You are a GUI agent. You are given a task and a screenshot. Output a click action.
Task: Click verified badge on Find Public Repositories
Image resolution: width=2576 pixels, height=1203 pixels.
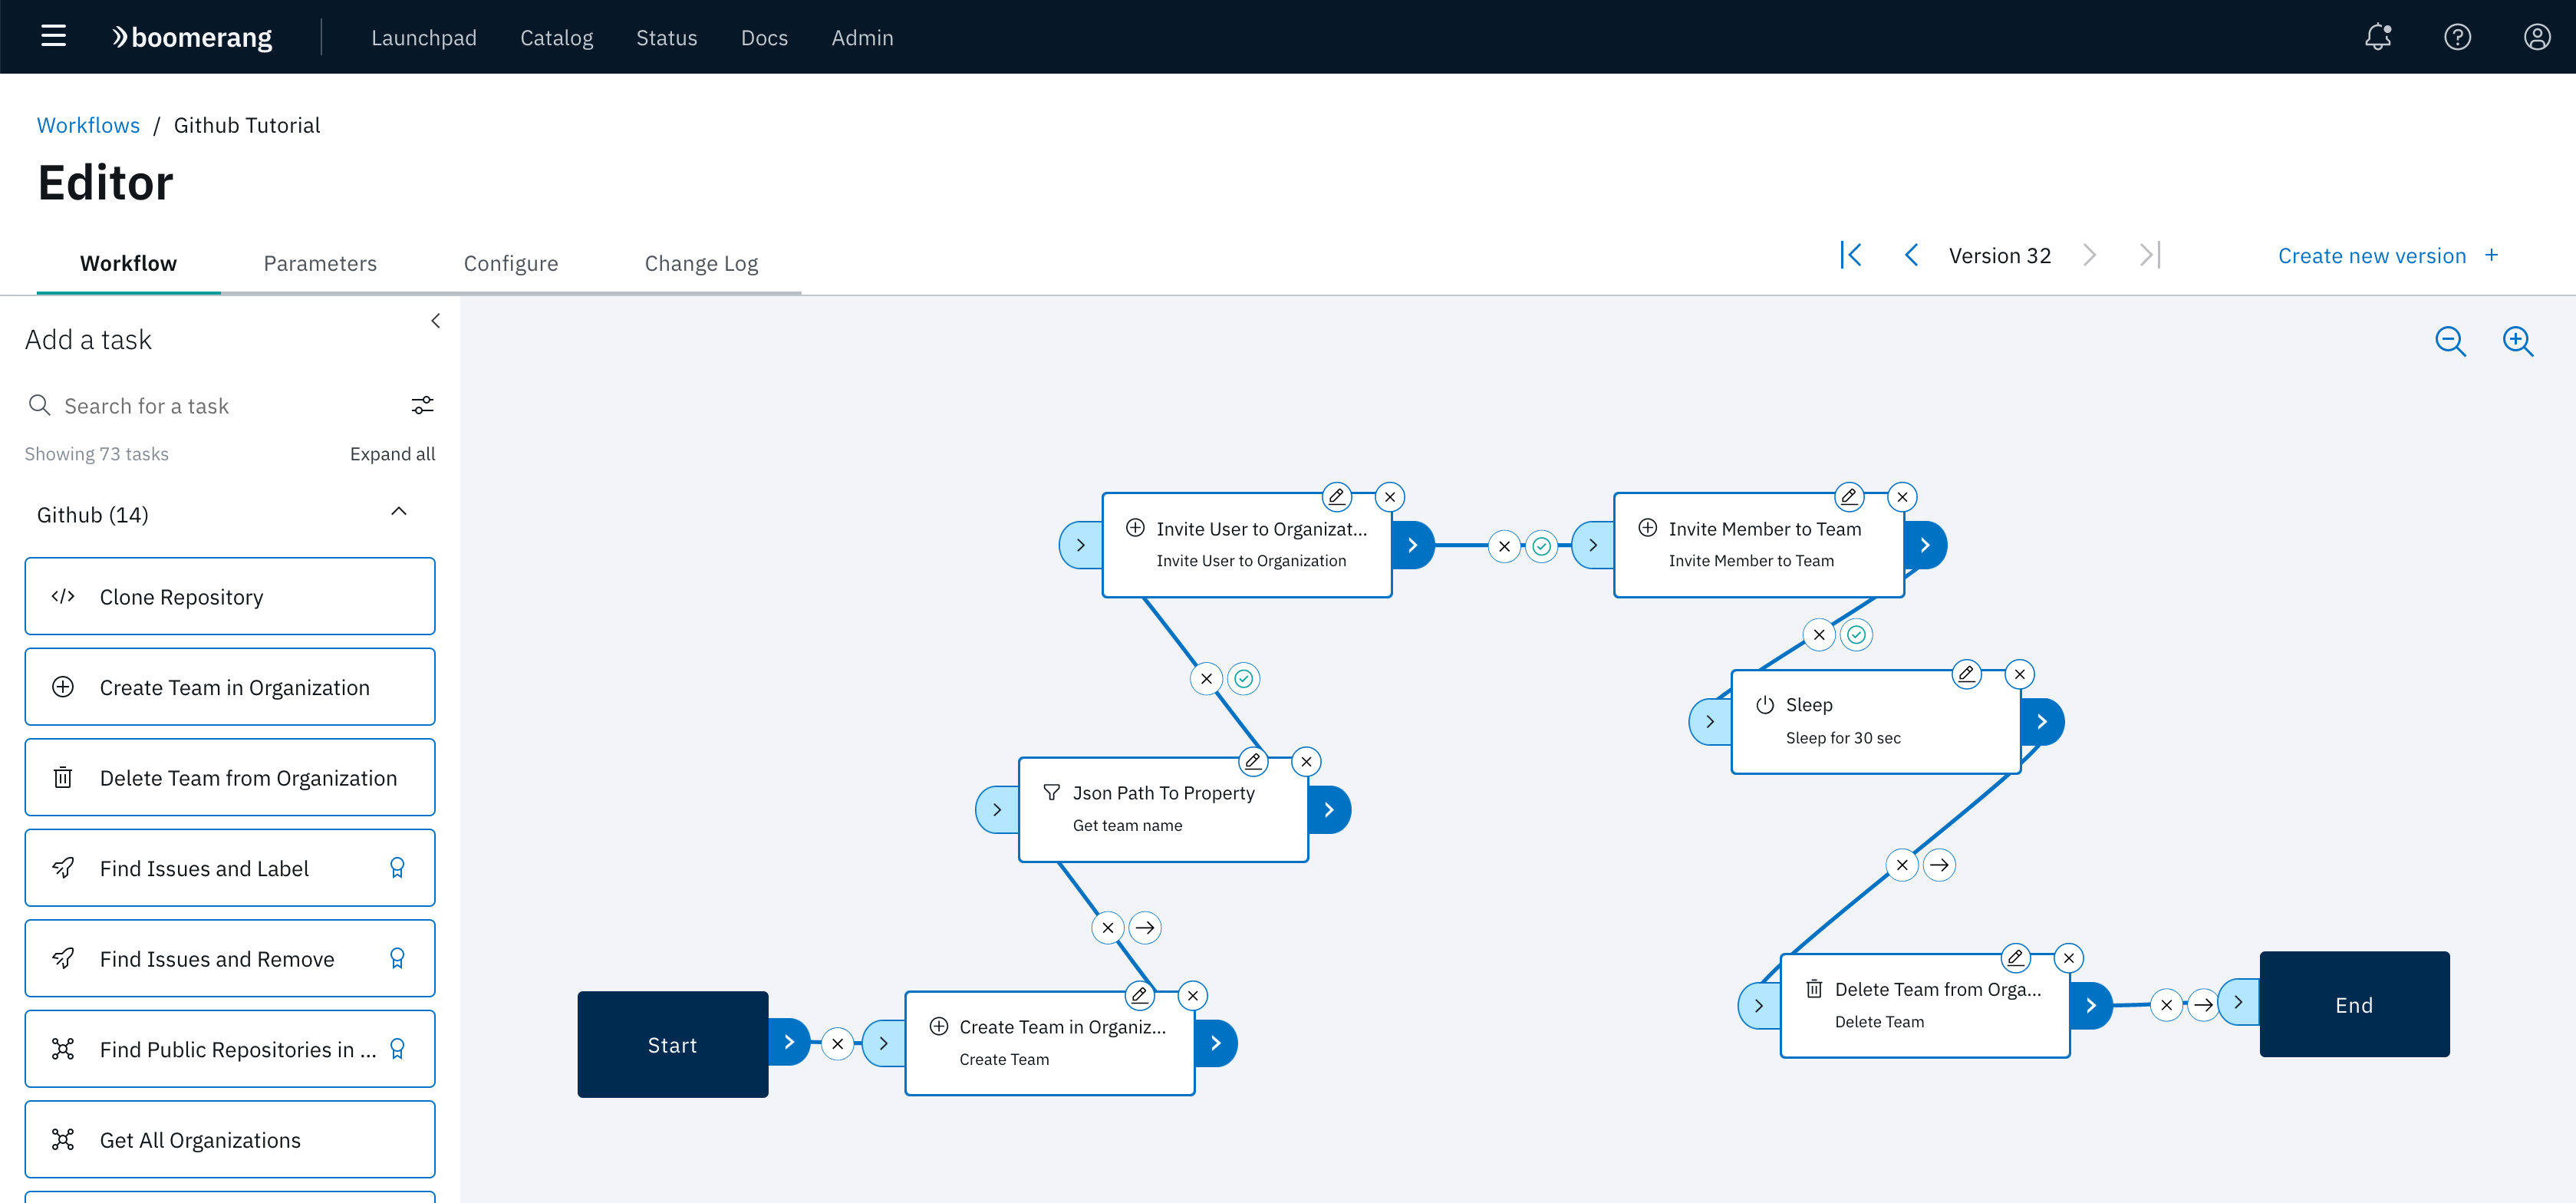click(397, 1049)
